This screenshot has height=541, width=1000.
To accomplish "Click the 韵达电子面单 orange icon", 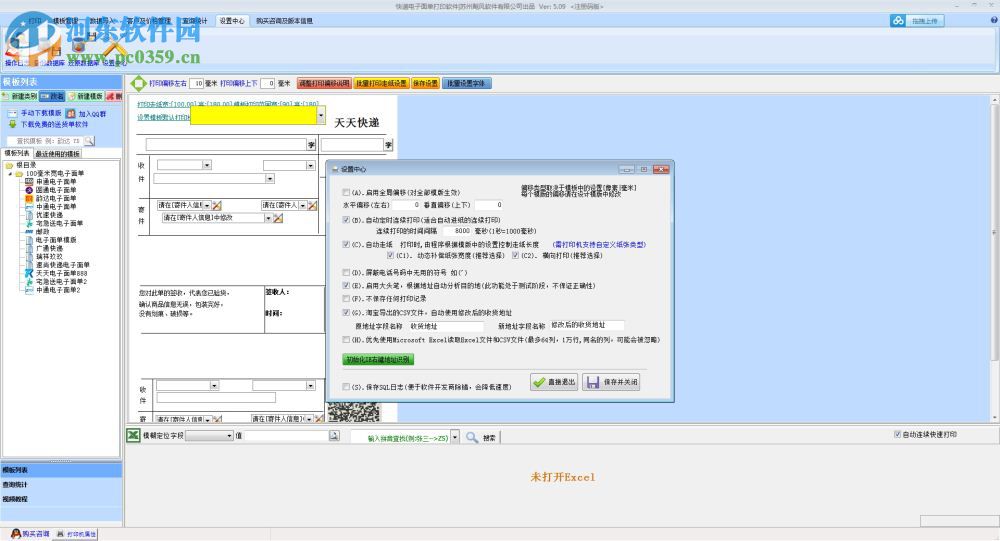I will tap(29, 198).
